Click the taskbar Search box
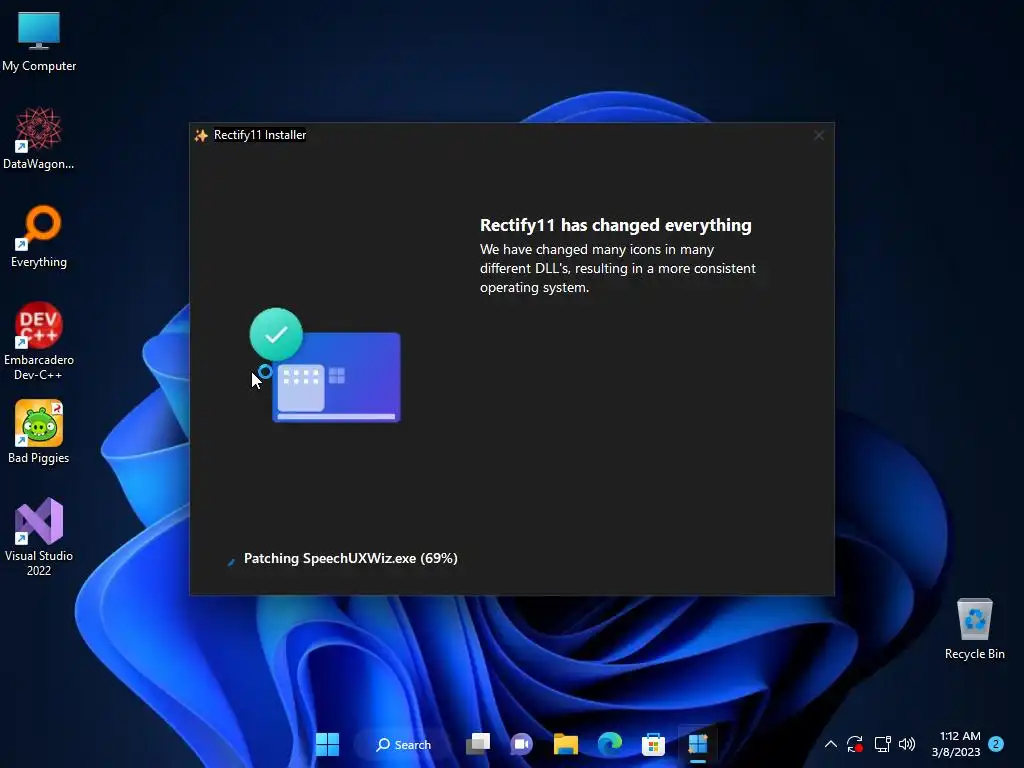 point(404,744)
